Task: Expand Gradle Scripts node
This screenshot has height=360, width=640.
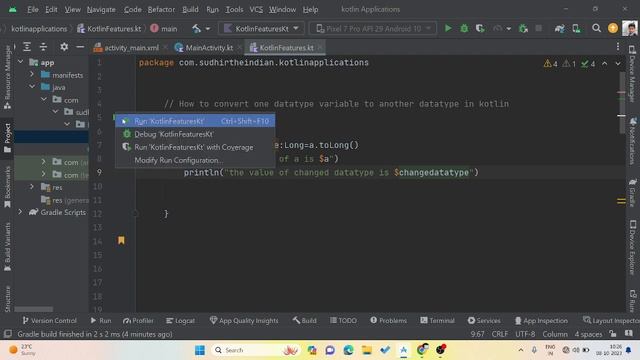Action: (x=20, y=212)
